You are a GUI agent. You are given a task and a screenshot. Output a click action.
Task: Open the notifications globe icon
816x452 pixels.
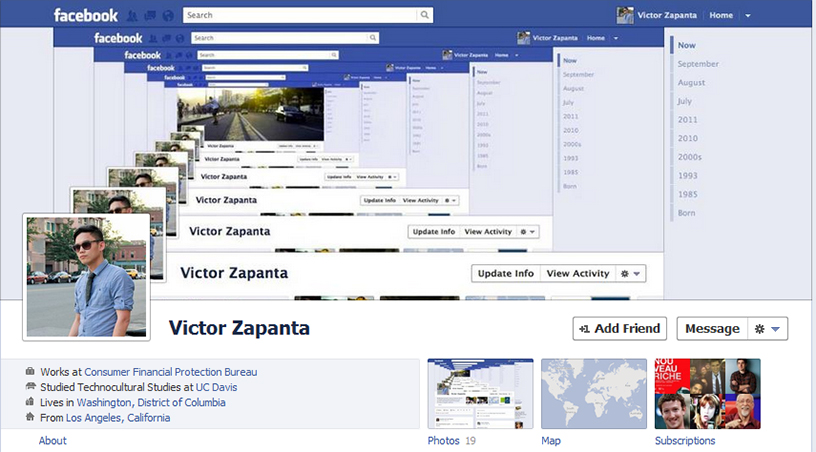(x=168, y=16)
